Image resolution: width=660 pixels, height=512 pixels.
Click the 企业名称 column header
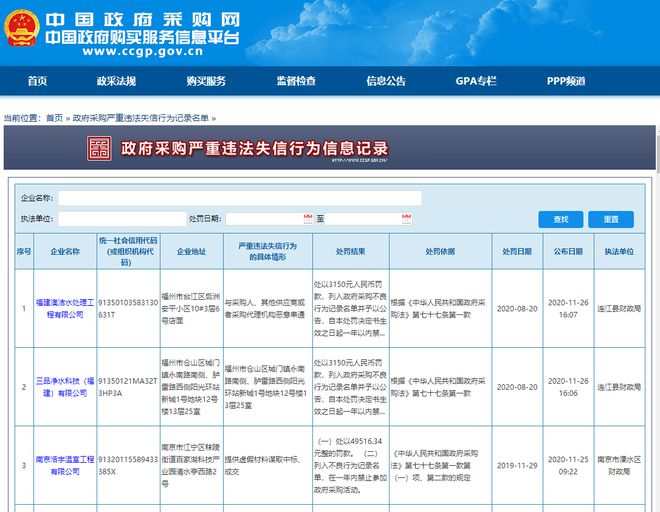pyautogui.click(x=65, y=251)
